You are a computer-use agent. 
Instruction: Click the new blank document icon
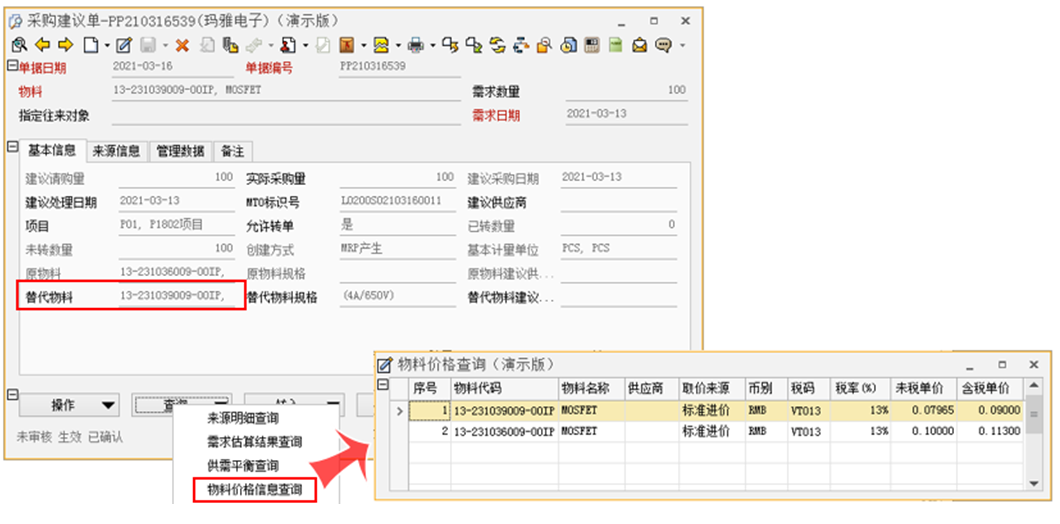pyautogui.click(x=90, y=45)
